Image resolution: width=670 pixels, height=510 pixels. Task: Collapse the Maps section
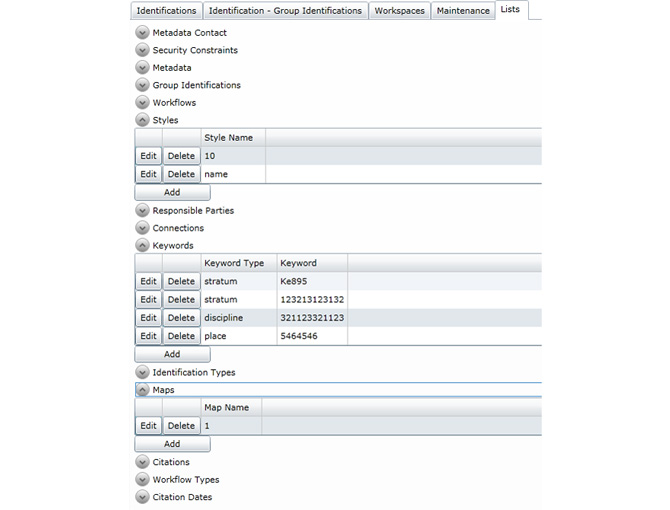click(142, 390)
